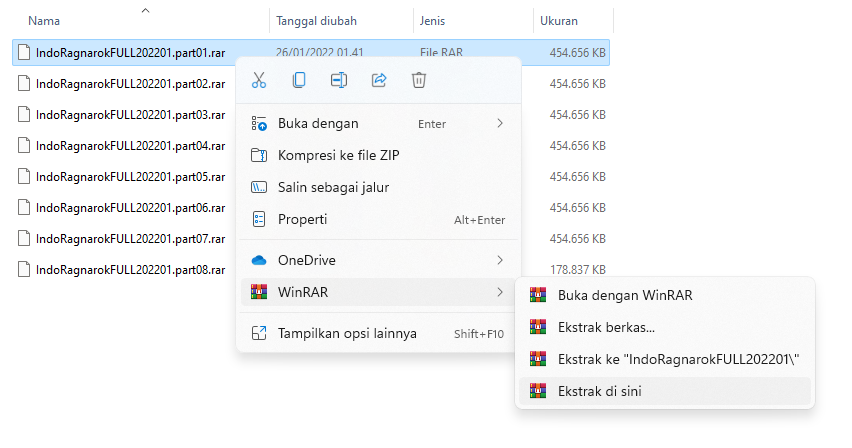Click the Share icon in context menu

379,80
